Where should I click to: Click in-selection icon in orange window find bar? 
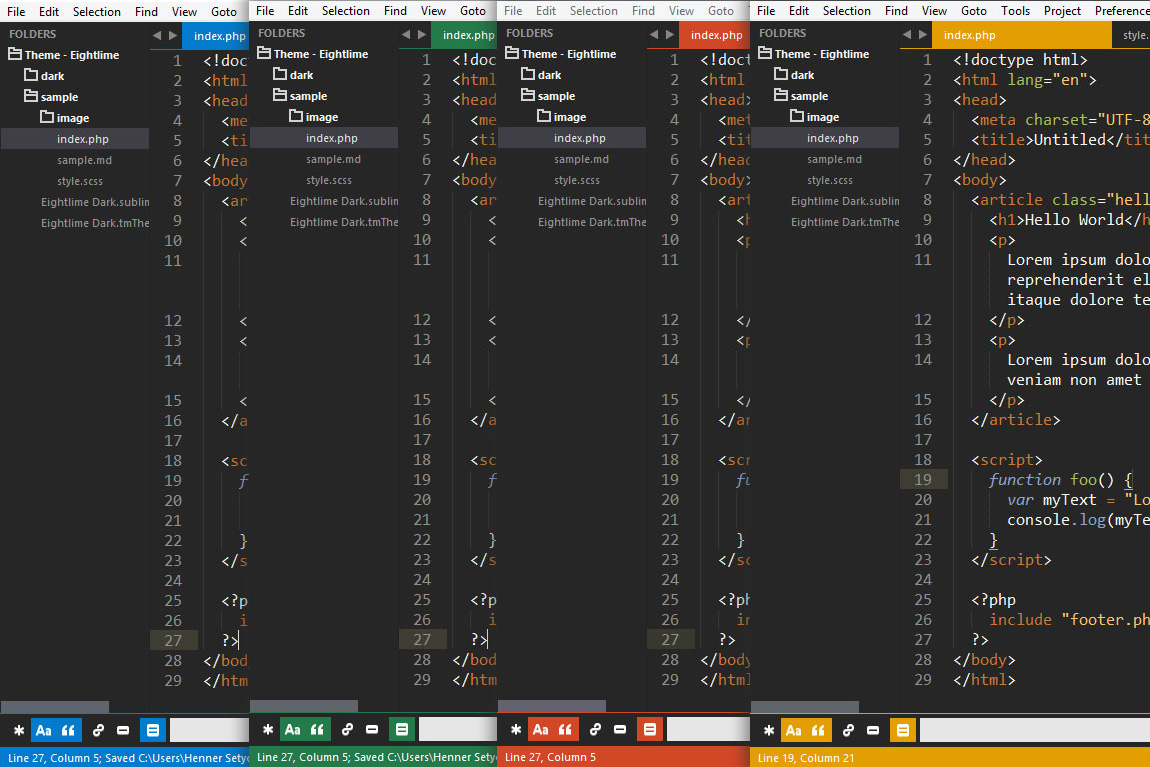pos(873,730)
